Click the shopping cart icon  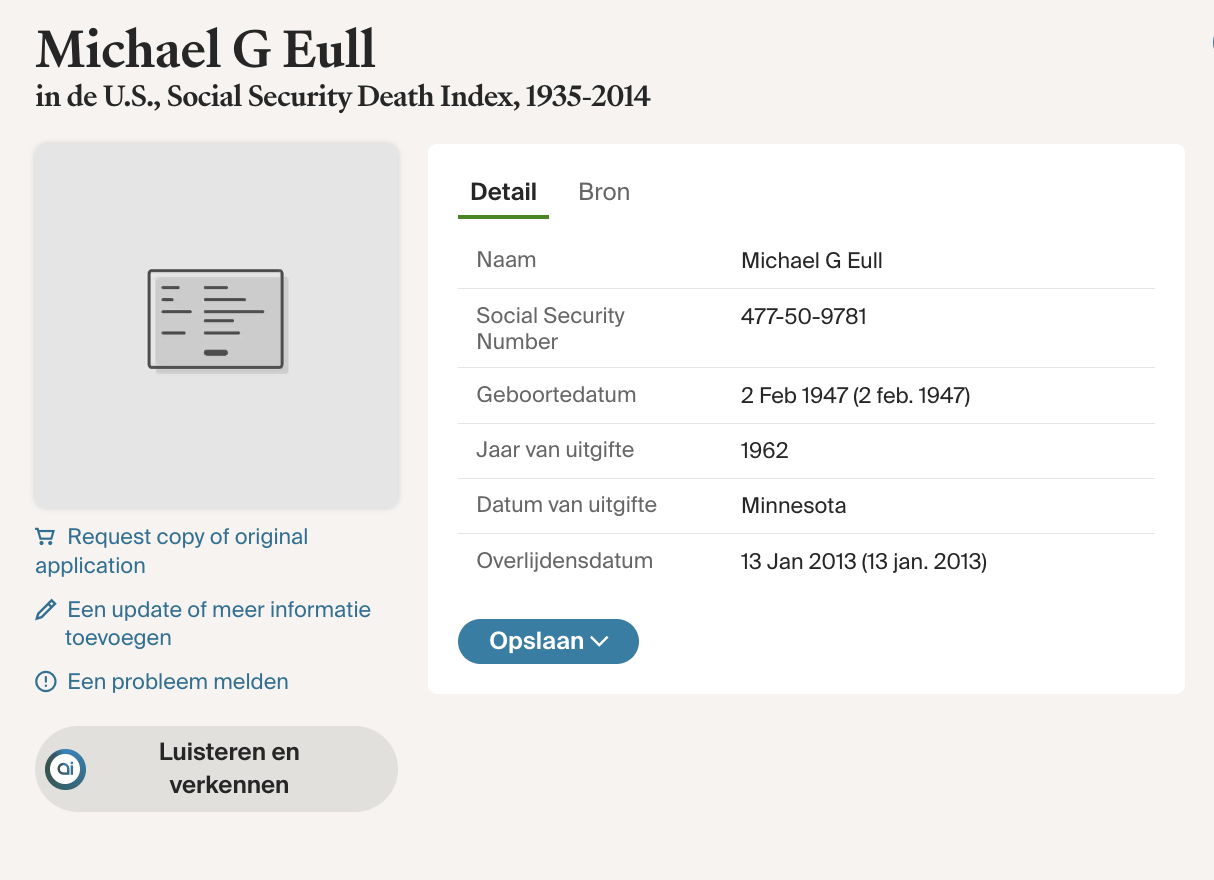[45, 537]
